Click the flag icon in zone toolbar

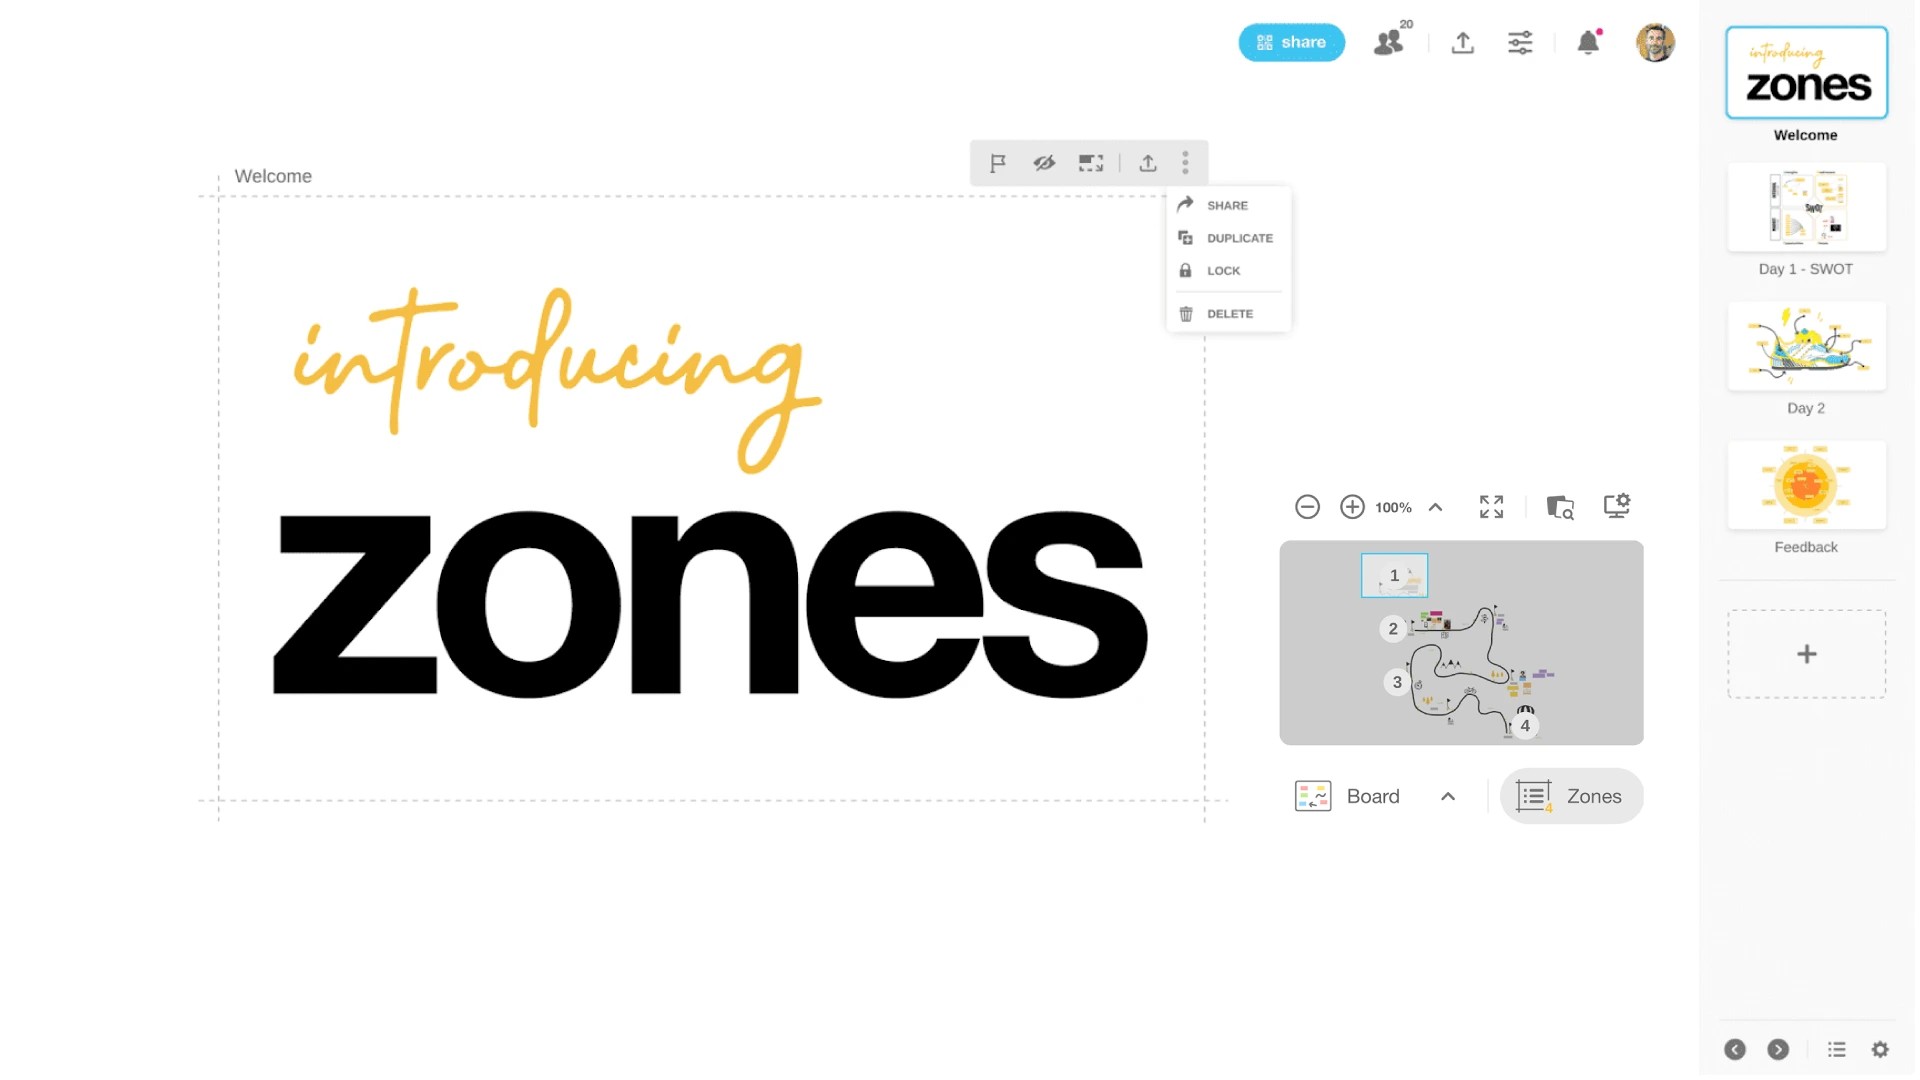pyautogui.click(x=997, y=163)
